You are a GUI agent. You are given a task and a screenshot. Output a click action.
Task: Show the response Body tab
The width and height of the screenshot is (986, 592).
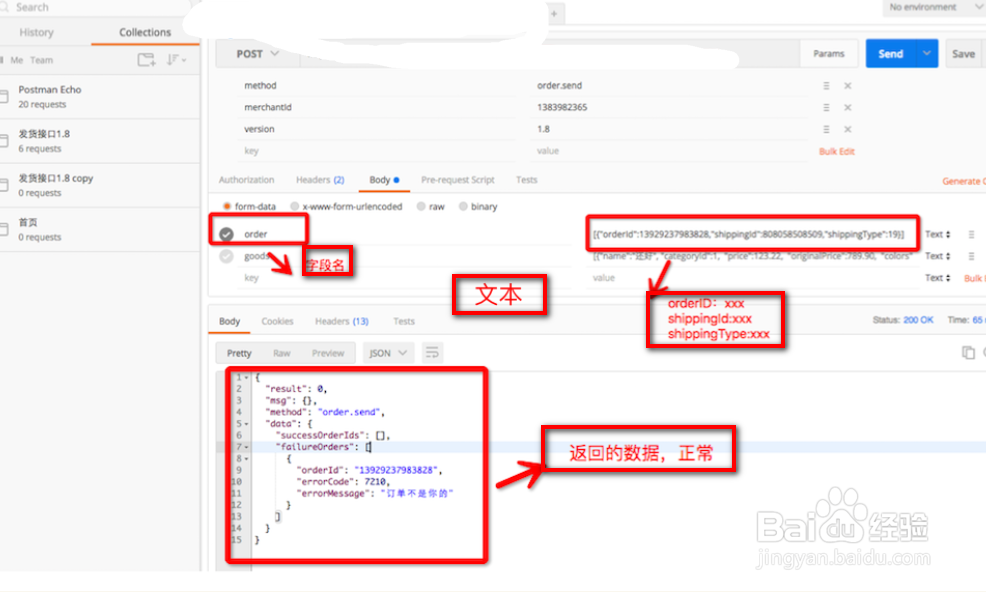pos(230,321)
